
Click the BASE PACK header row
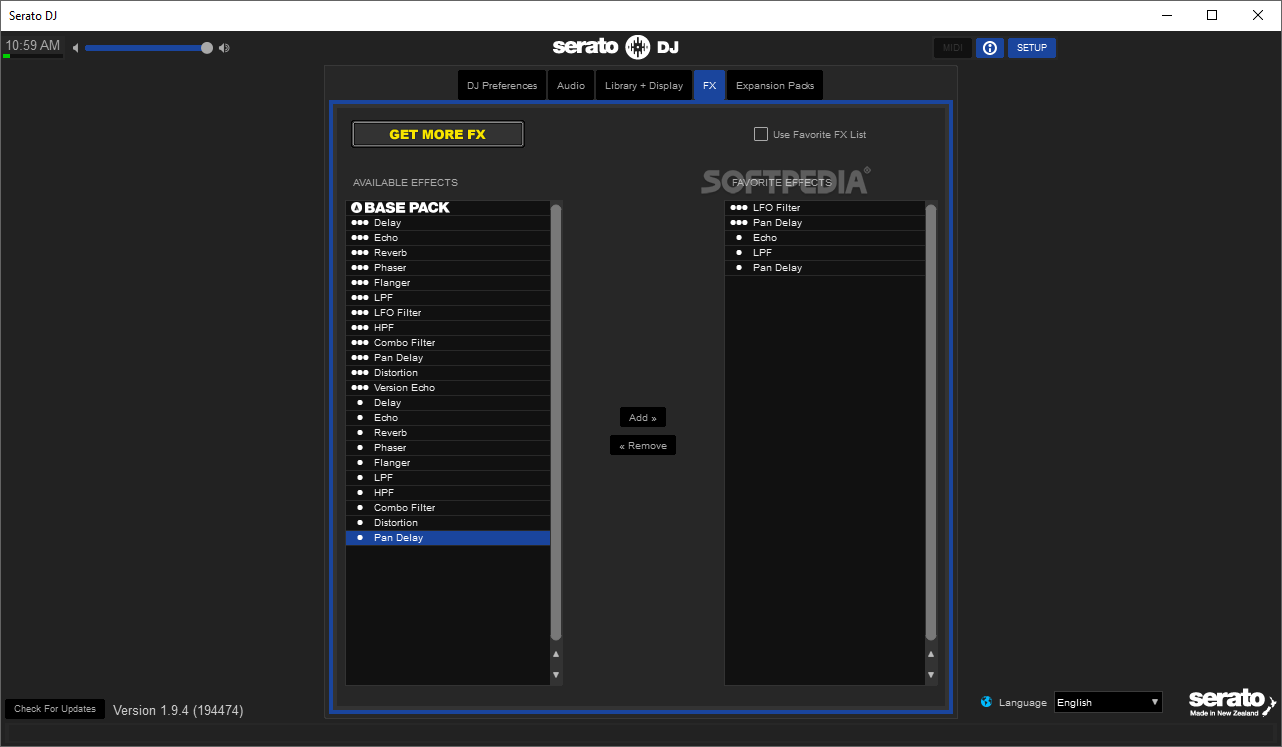[x=448, y=208]
